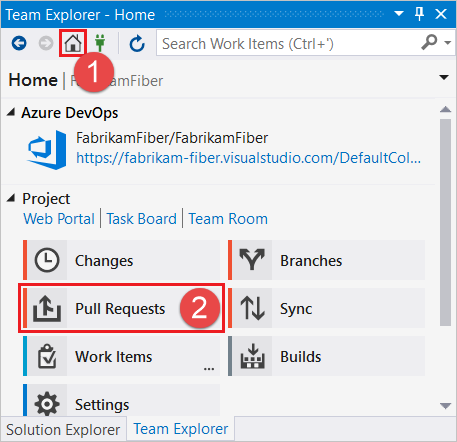The width and height of the screenshot is (457, 442).
Task: Open the Work Items tile
Action: (x=122, y=356)
